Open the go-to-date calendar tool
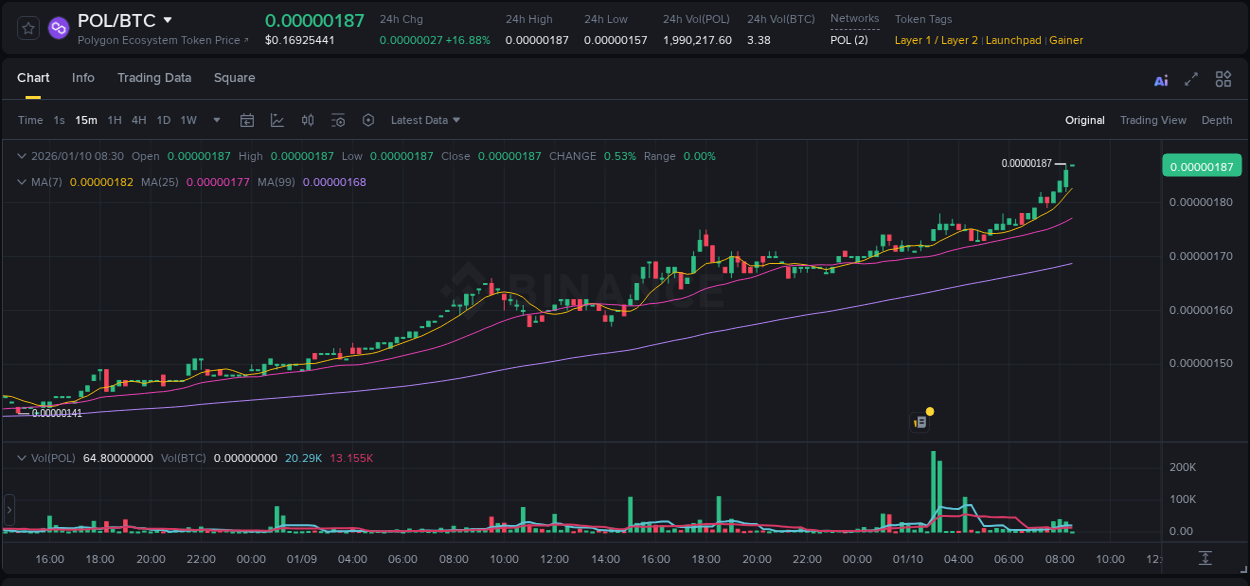Image resolution: width=1250 pixels, height=586 pixels. coord(247,119)
